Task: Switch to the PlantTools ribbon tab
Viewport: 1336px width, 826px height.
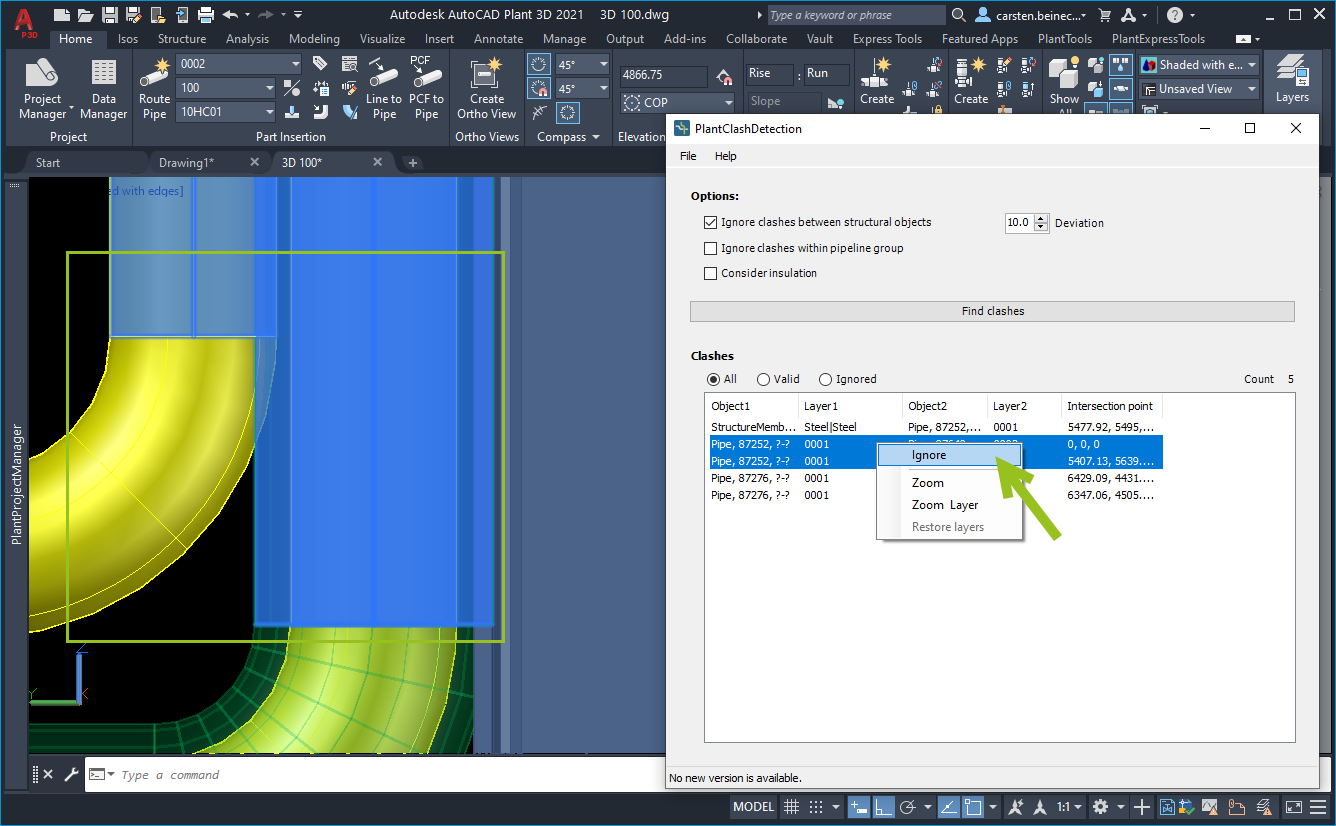Action: [x=1065, y=39]
